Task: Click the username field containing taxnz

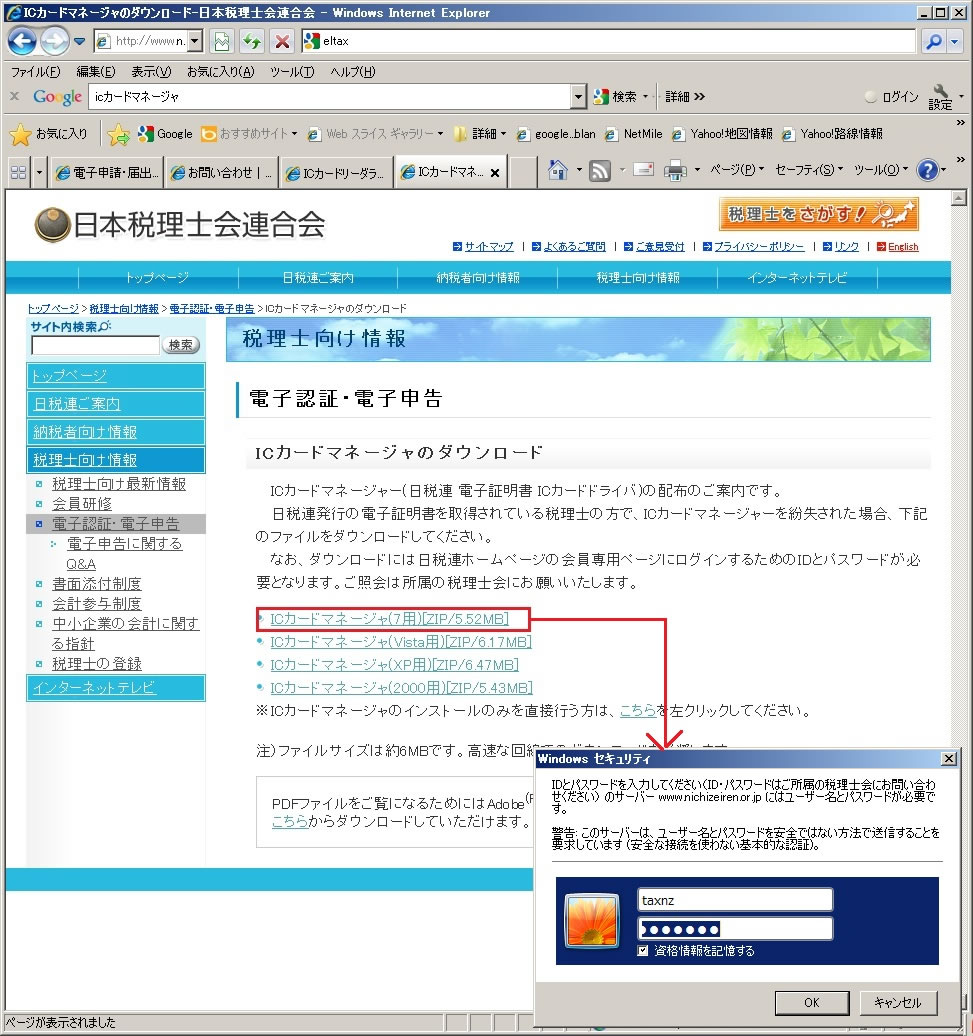Action: click(735, 900)
